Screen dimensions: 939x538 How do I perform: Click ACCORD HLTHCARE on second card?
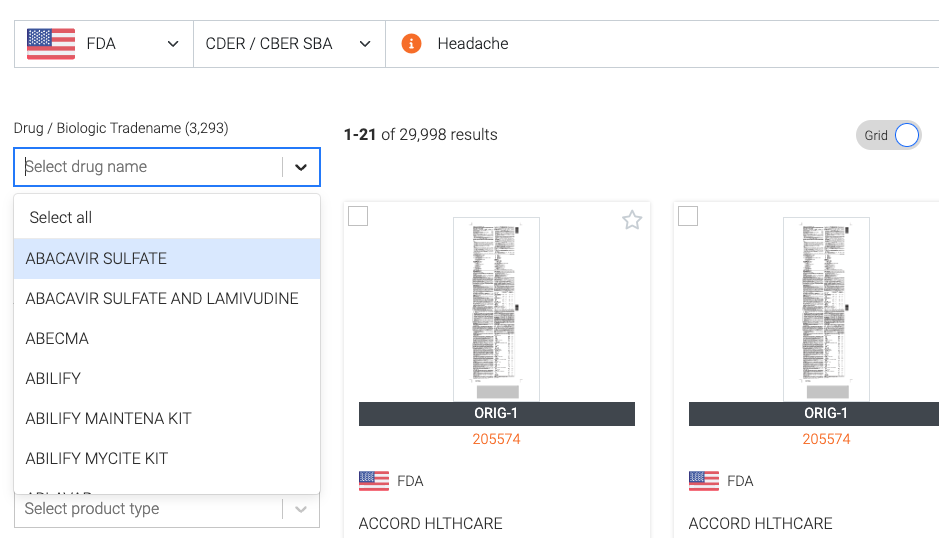click(761, 524)
